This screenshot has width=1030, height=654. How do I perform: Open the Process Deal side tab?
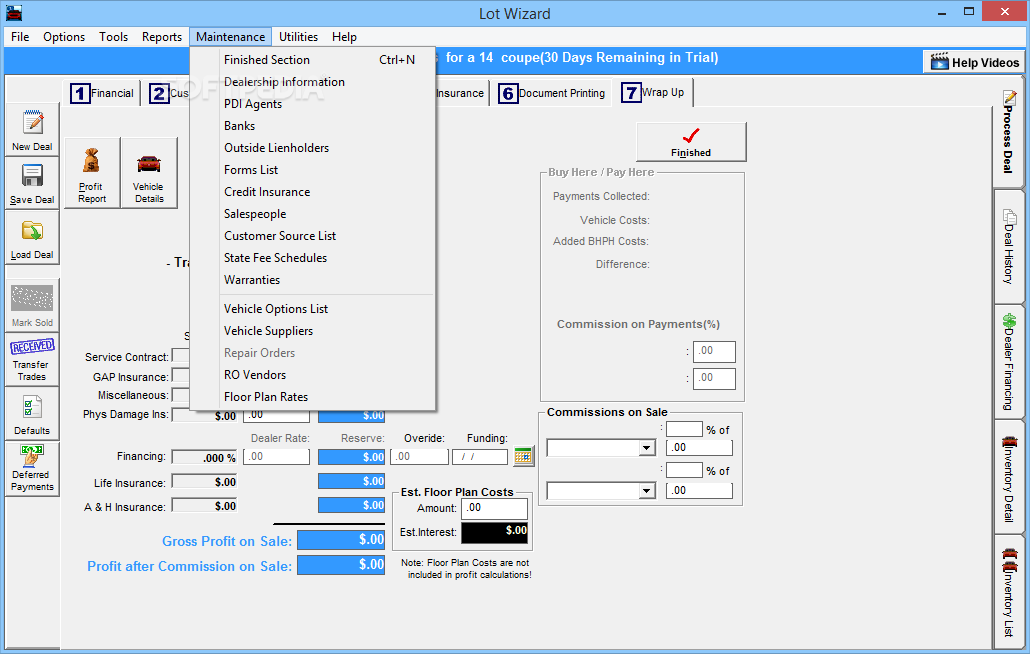1009,133
